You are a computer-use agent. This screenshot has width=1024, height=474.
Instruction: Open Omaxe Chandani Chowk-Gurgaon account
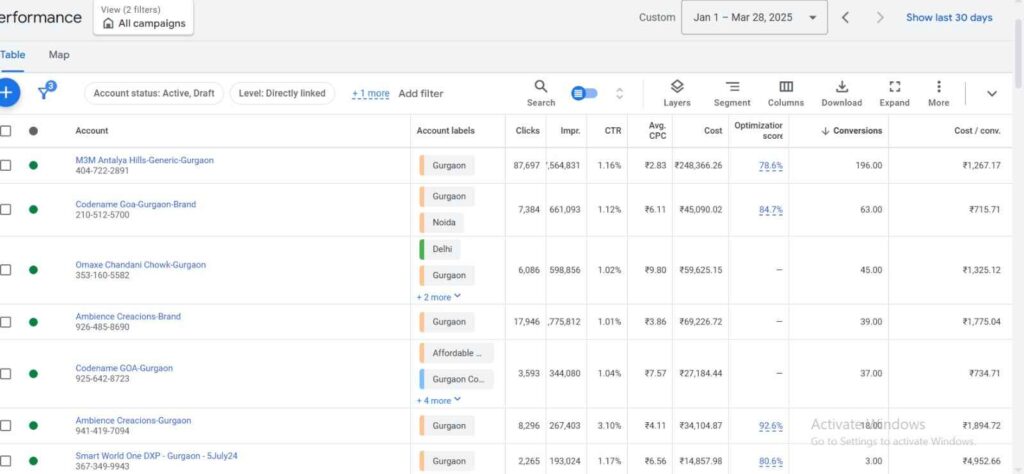tap(140, 265)
